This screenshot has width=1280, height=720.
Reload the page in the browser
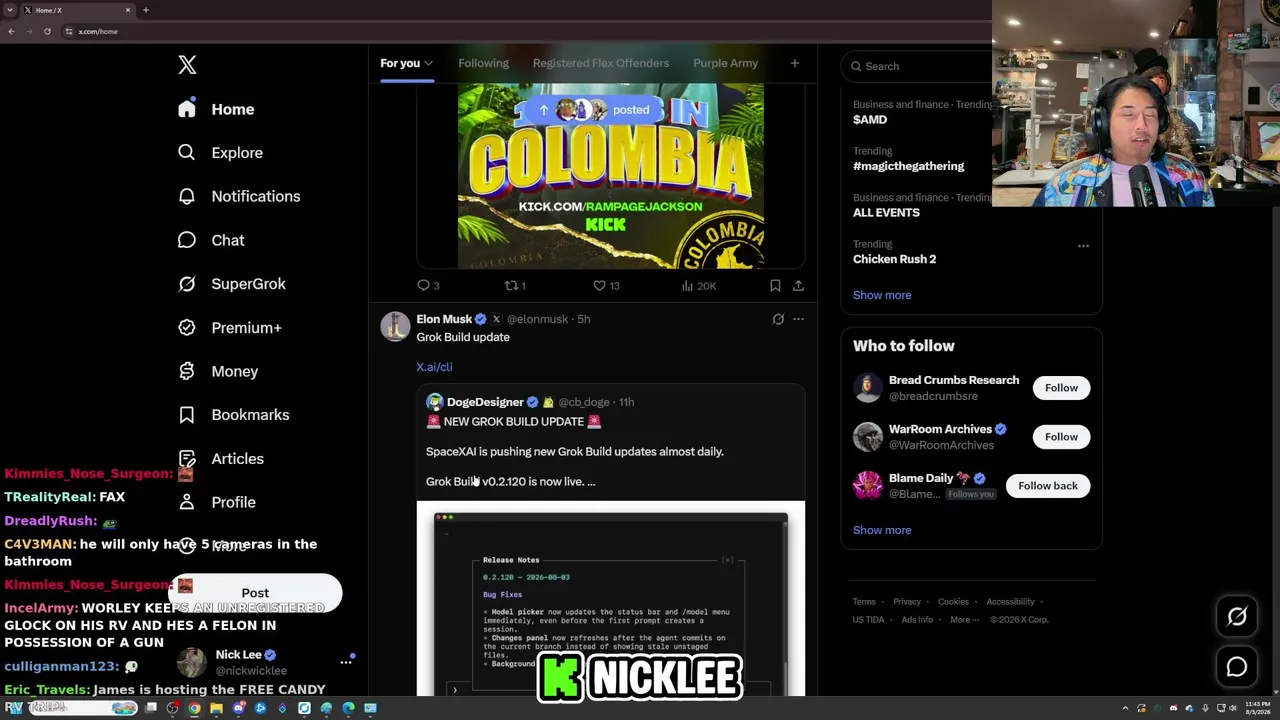[x=47, y=32]
